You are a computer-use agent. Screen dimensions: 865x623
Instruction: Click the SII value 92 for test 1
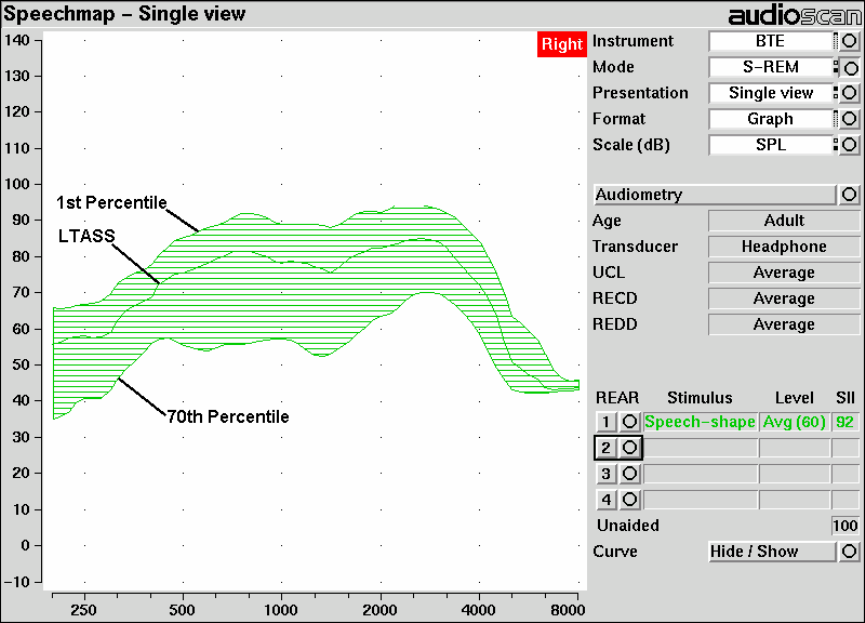(845, 422)
